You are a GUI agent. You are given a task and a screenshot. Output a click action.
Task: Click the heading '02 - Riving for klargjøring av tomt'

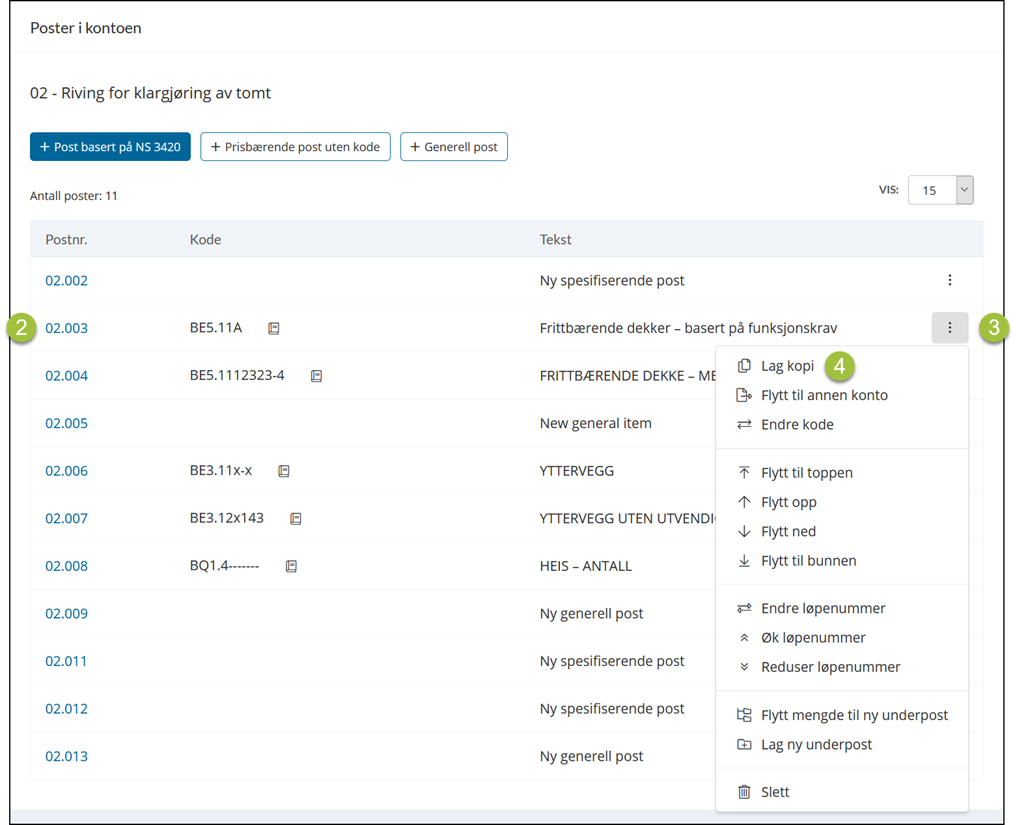150,93
